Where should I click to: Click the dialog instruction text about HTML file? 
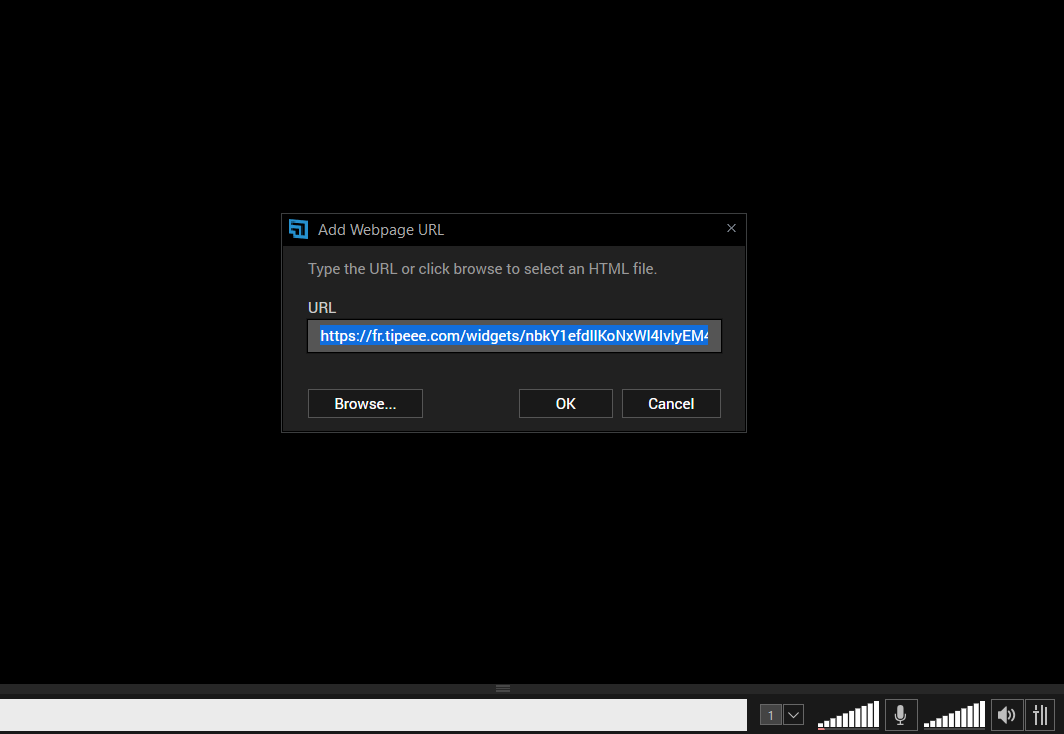pos(482,269)
